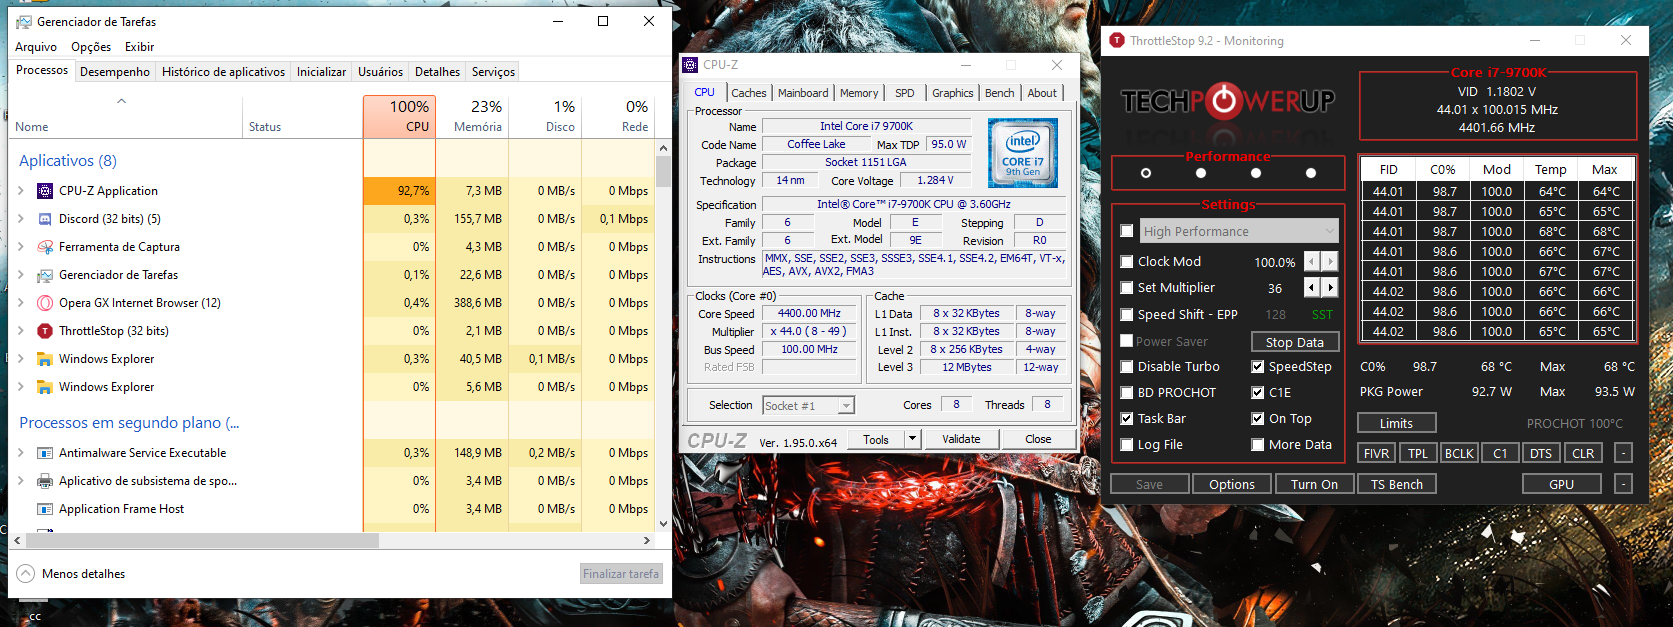
Task: Expand the Antimalware Service Executable row
Action: click(x=21, y=453)
